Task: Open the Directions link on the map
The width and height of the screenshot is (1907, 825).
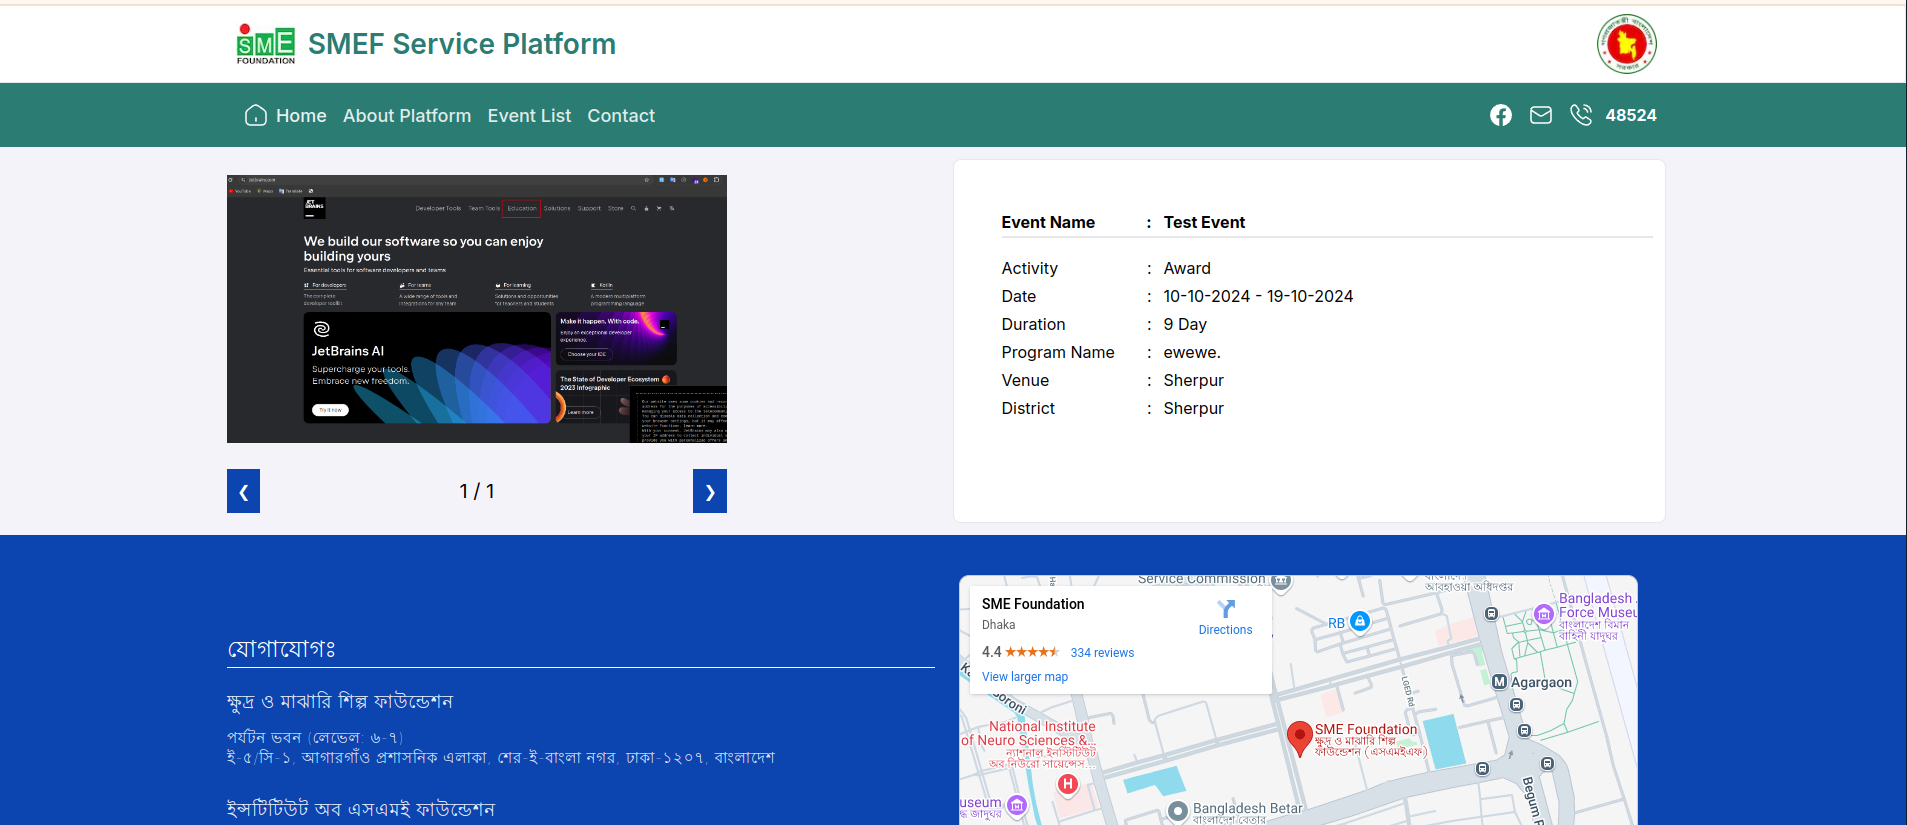Action: (1225, 630)
